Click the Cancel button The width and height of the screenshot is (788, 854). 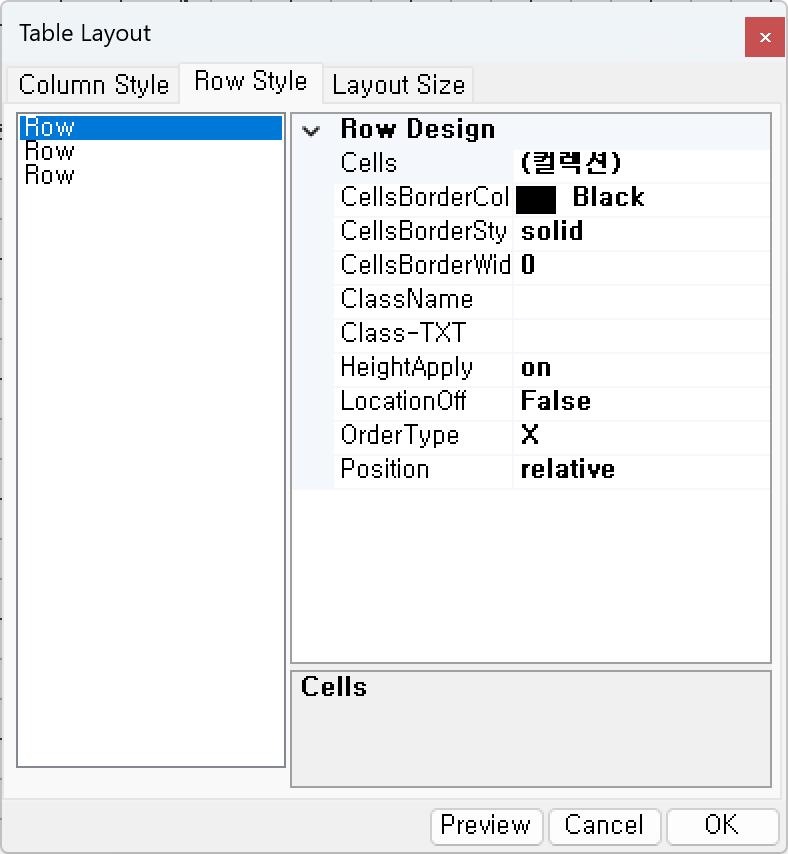[x=604, y=826]
